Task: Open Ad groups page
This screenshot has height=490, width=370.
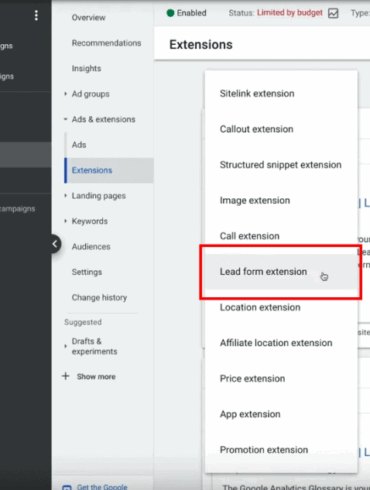Action: coord(91,94)
